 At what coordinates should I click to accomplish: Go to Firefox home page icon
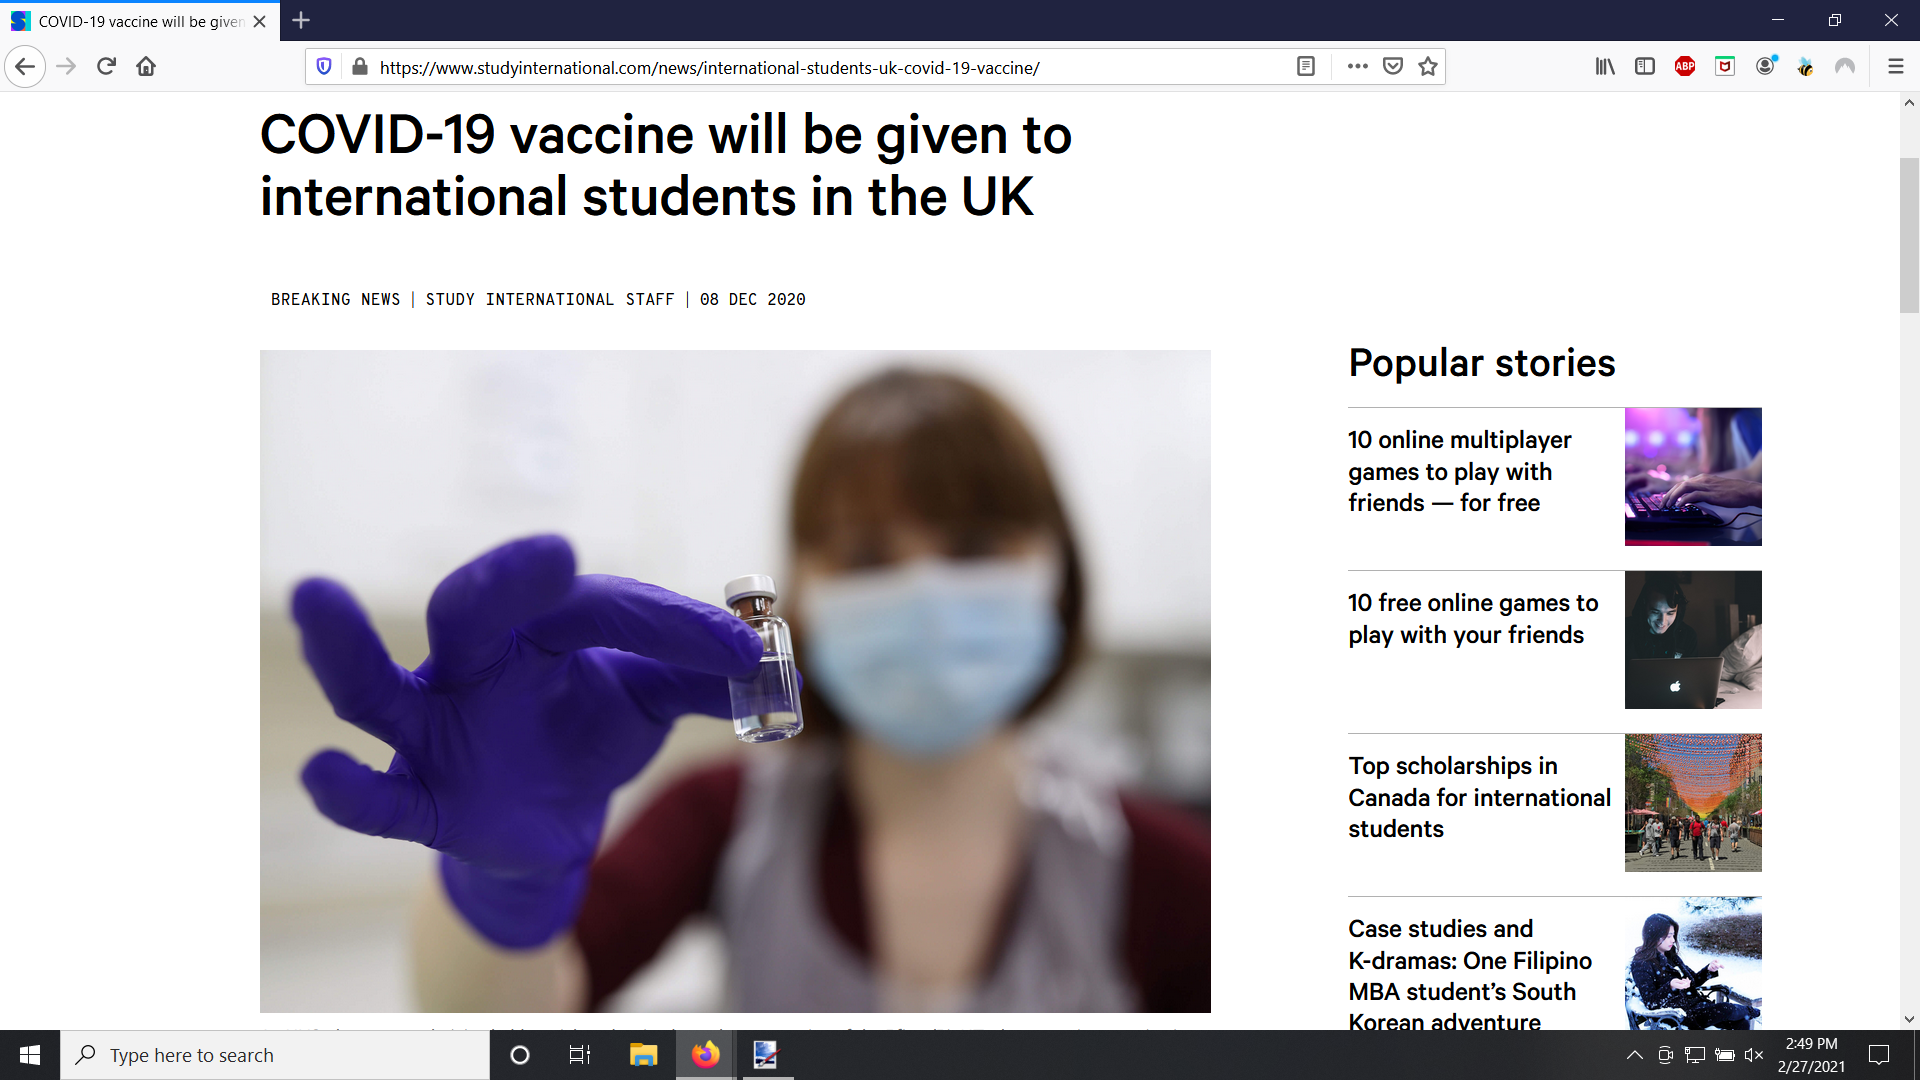click(x=146, y=67)
